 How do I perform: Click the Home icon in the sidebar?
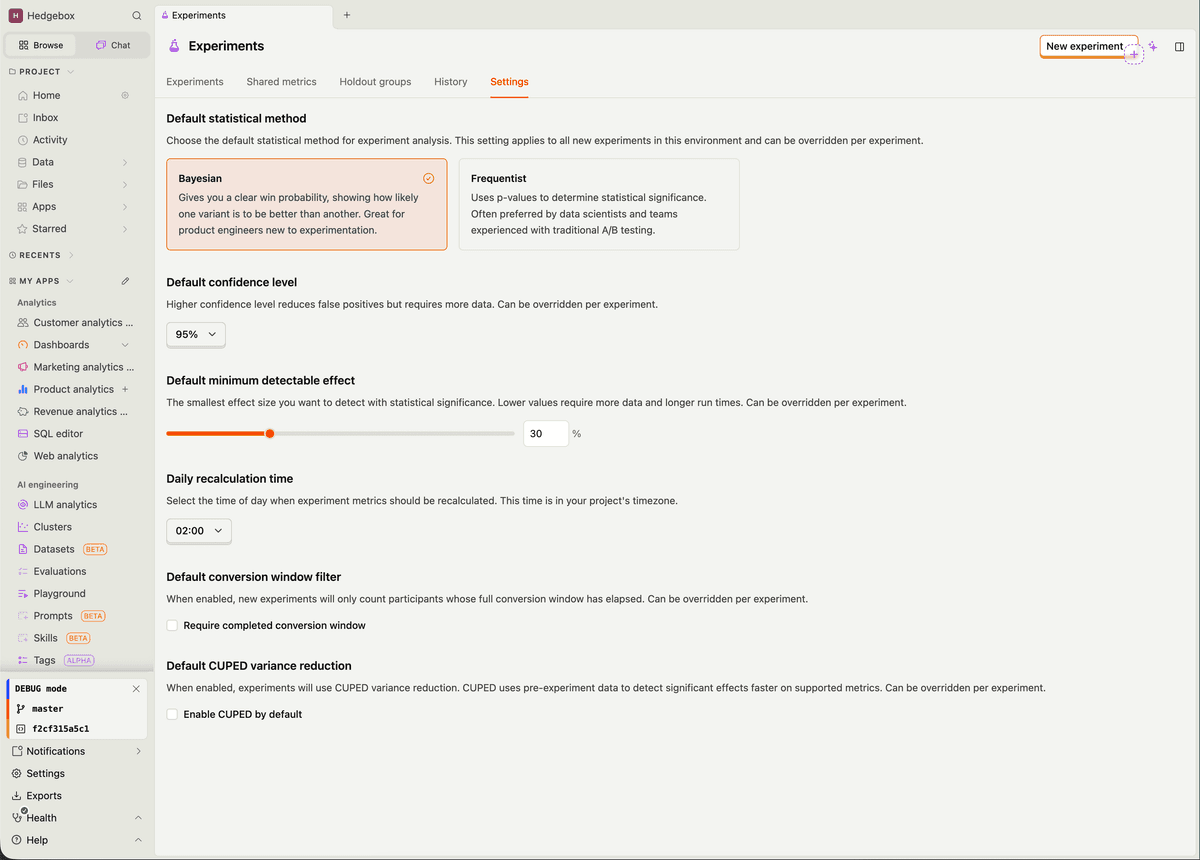pyautogui.click(x=23, y=96)
